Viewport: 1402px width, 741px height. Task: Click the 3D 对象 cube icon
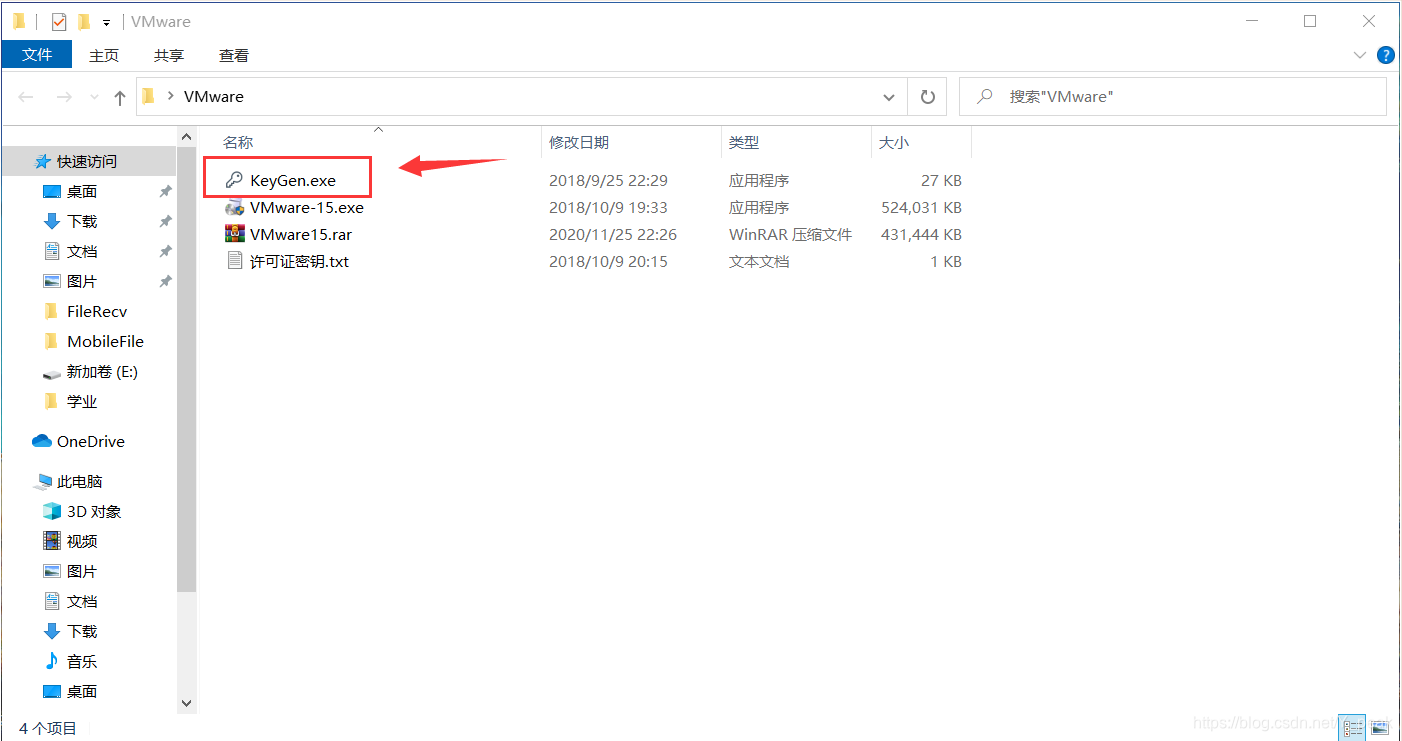point(52,511)
